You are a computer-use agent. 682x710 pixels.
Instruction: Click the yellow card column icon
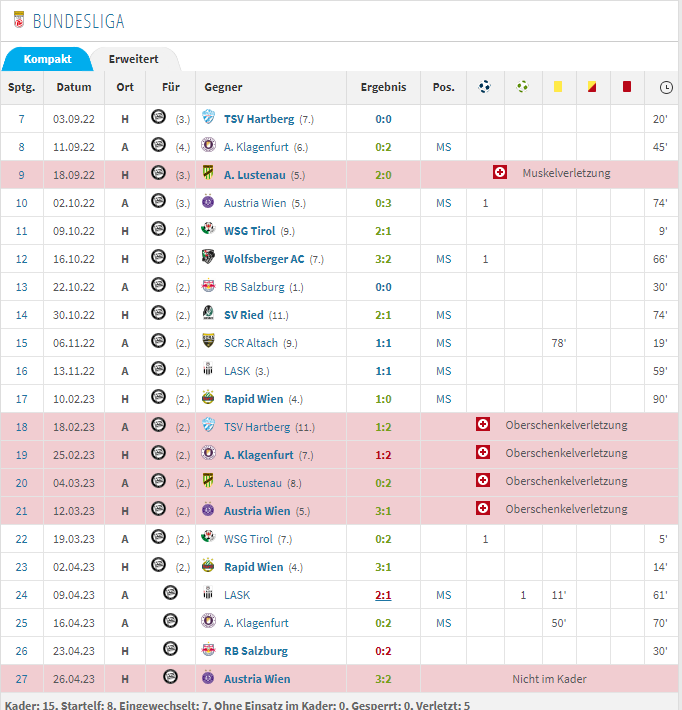(557, 87)
